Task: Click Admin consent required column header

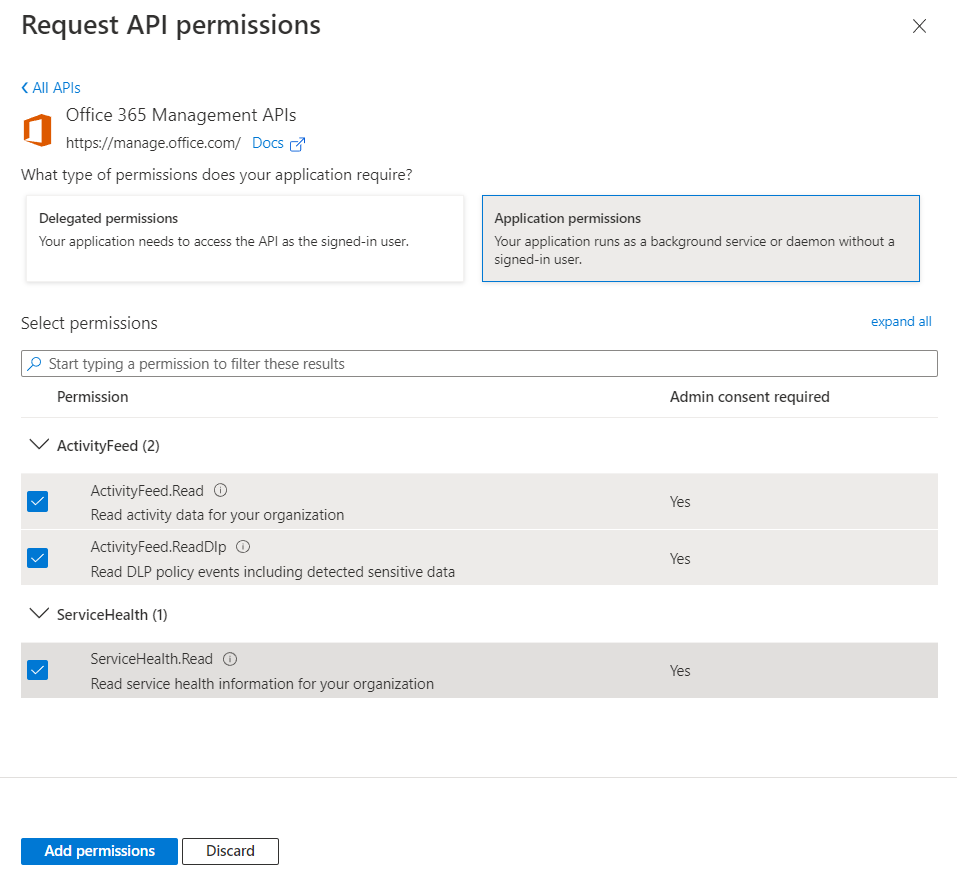Action: (x=749, y=397)
